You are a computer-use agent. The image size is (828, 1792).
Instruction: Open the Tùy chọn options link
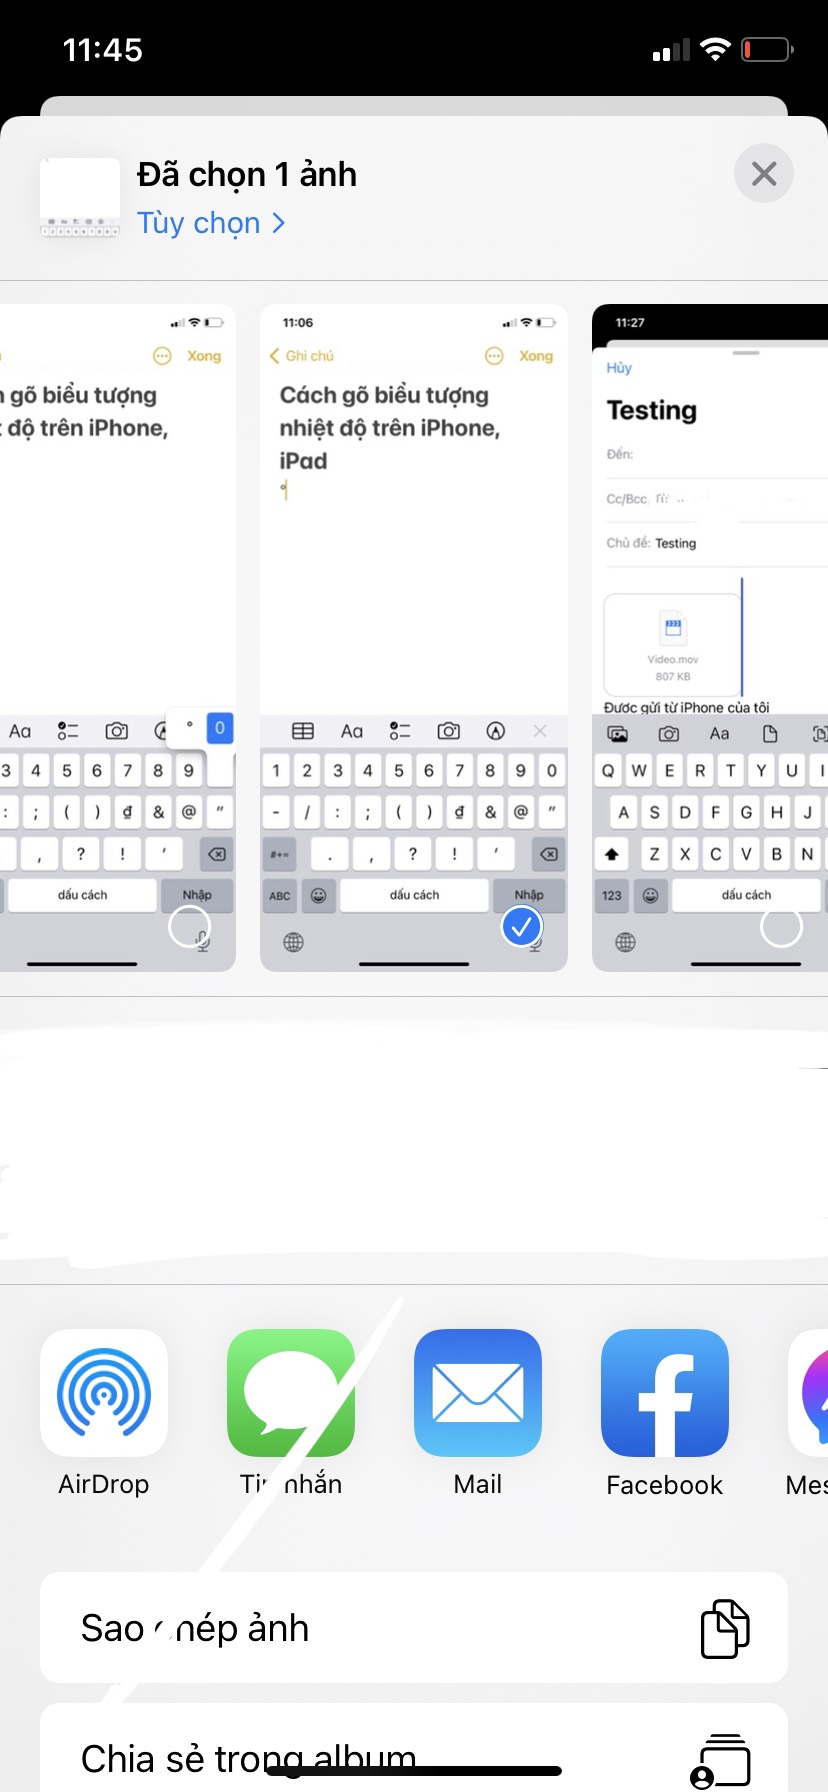click(199, 223)
